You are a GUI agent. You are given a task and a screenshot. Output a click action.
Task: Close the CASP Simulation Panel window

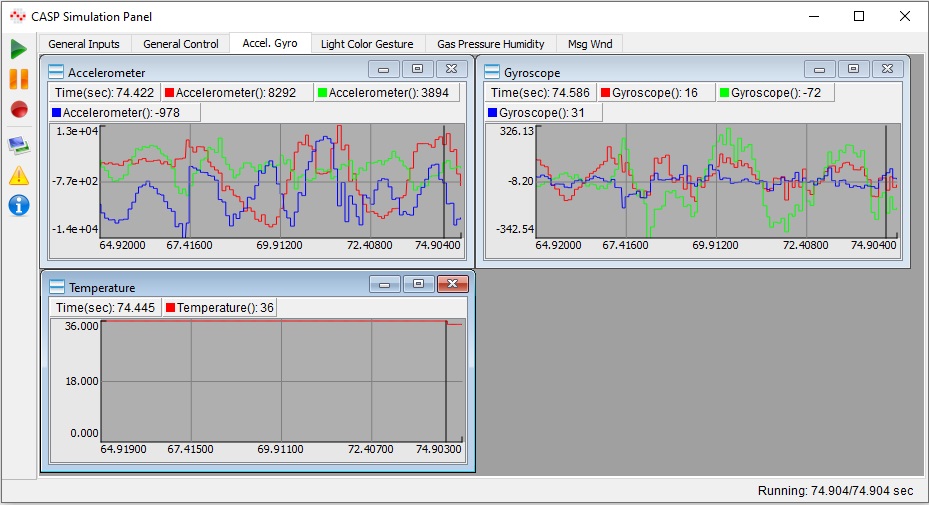[x=905, y=16]
